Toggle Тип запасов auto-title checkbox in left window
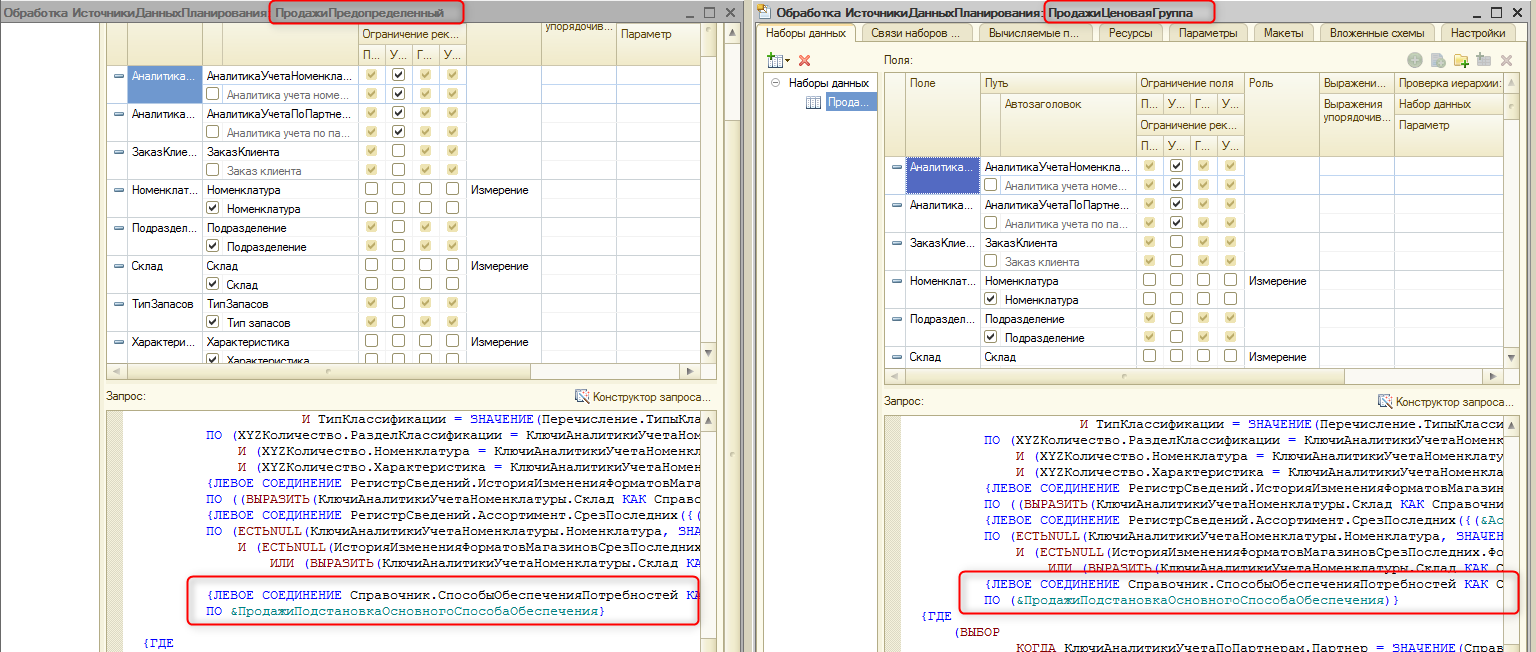 [213, 322]
